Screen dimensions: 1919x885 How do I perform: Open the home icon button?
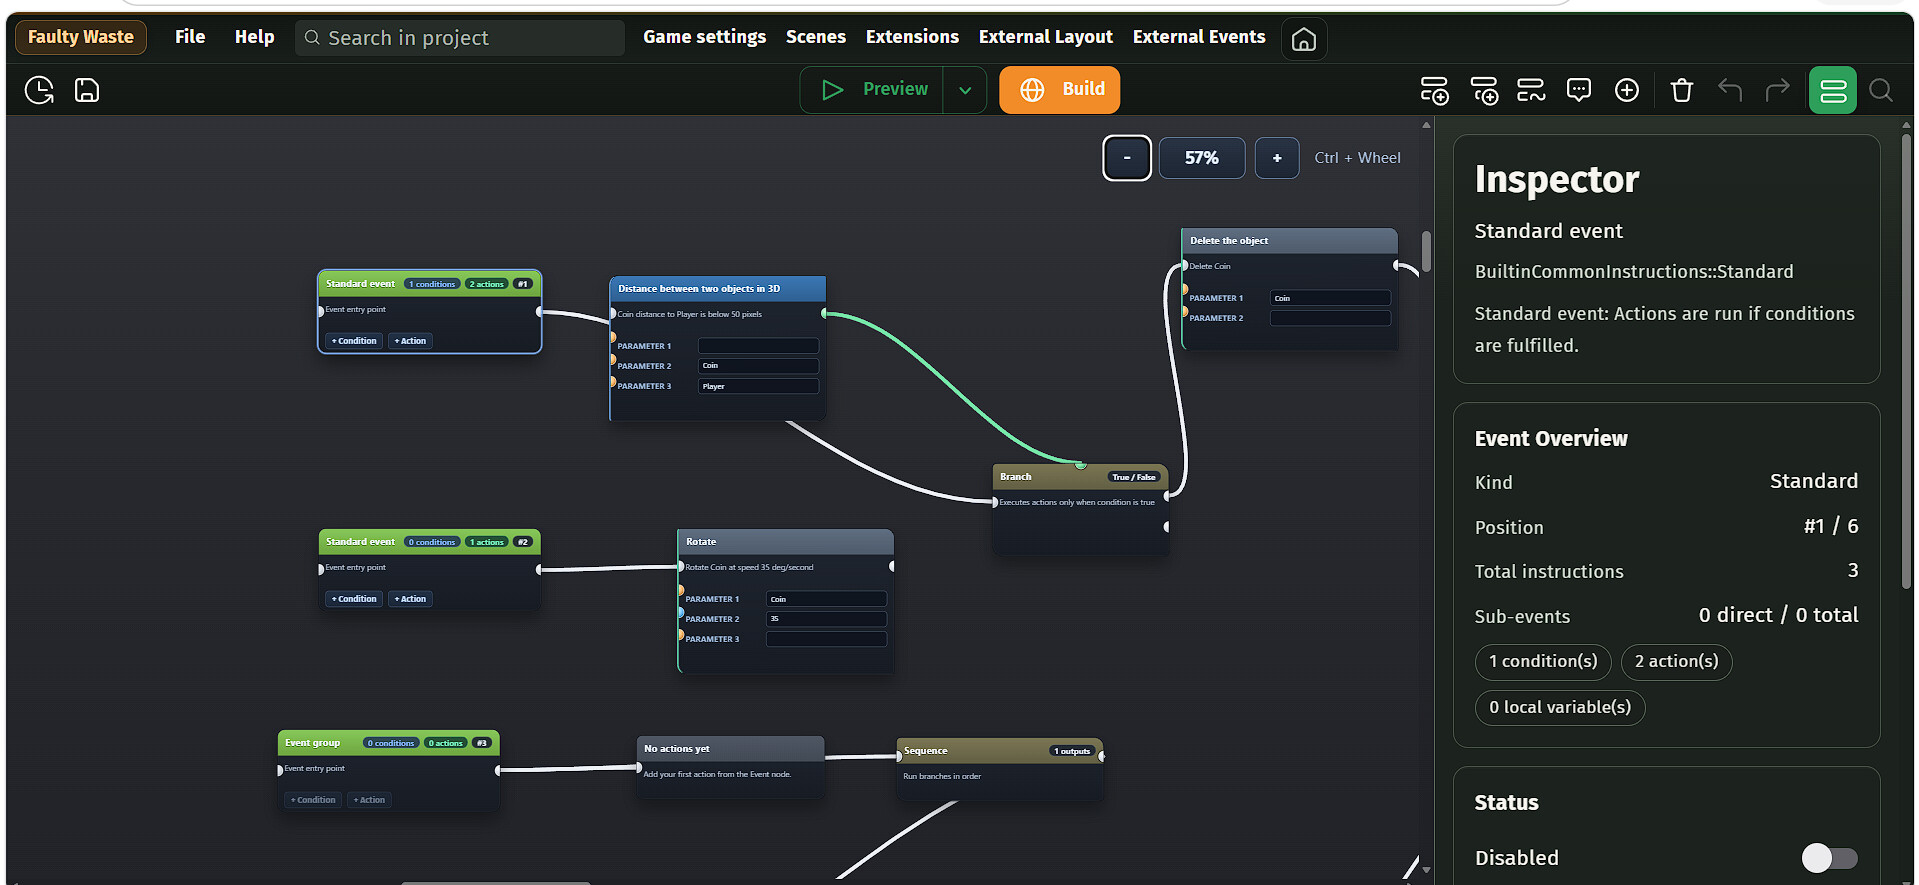point(1303,39)
